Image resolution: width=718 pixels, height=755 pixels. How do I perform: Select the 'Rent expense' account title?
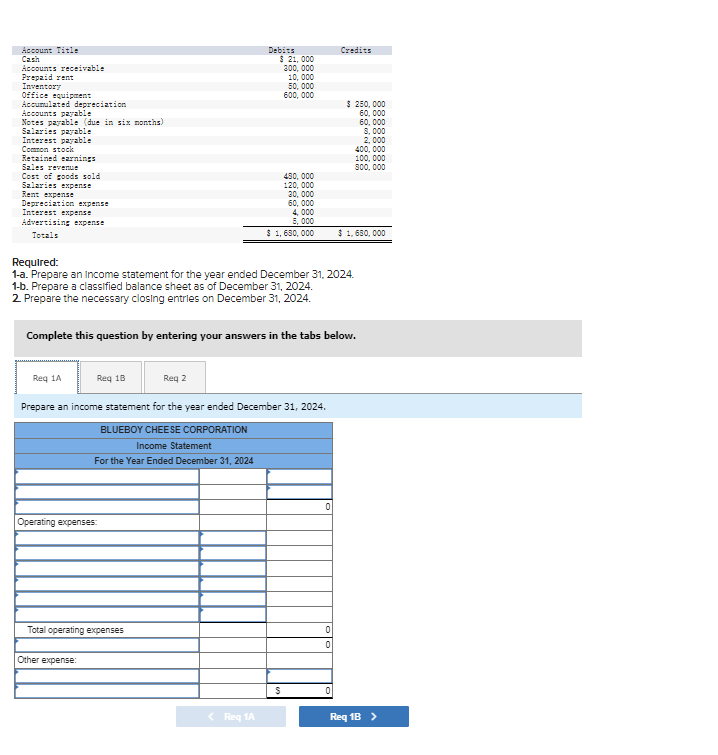[48, 195]
